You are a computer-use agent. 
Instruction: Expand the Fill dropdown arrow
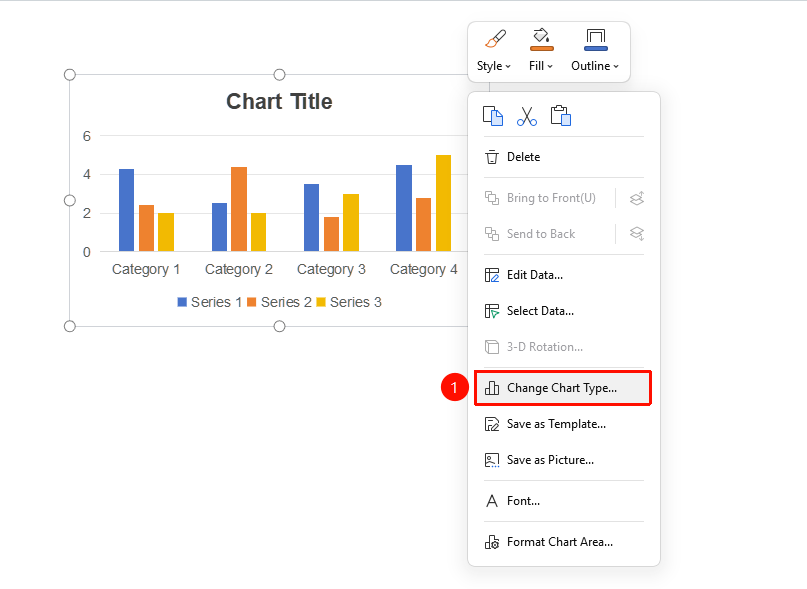coord(550,66)
